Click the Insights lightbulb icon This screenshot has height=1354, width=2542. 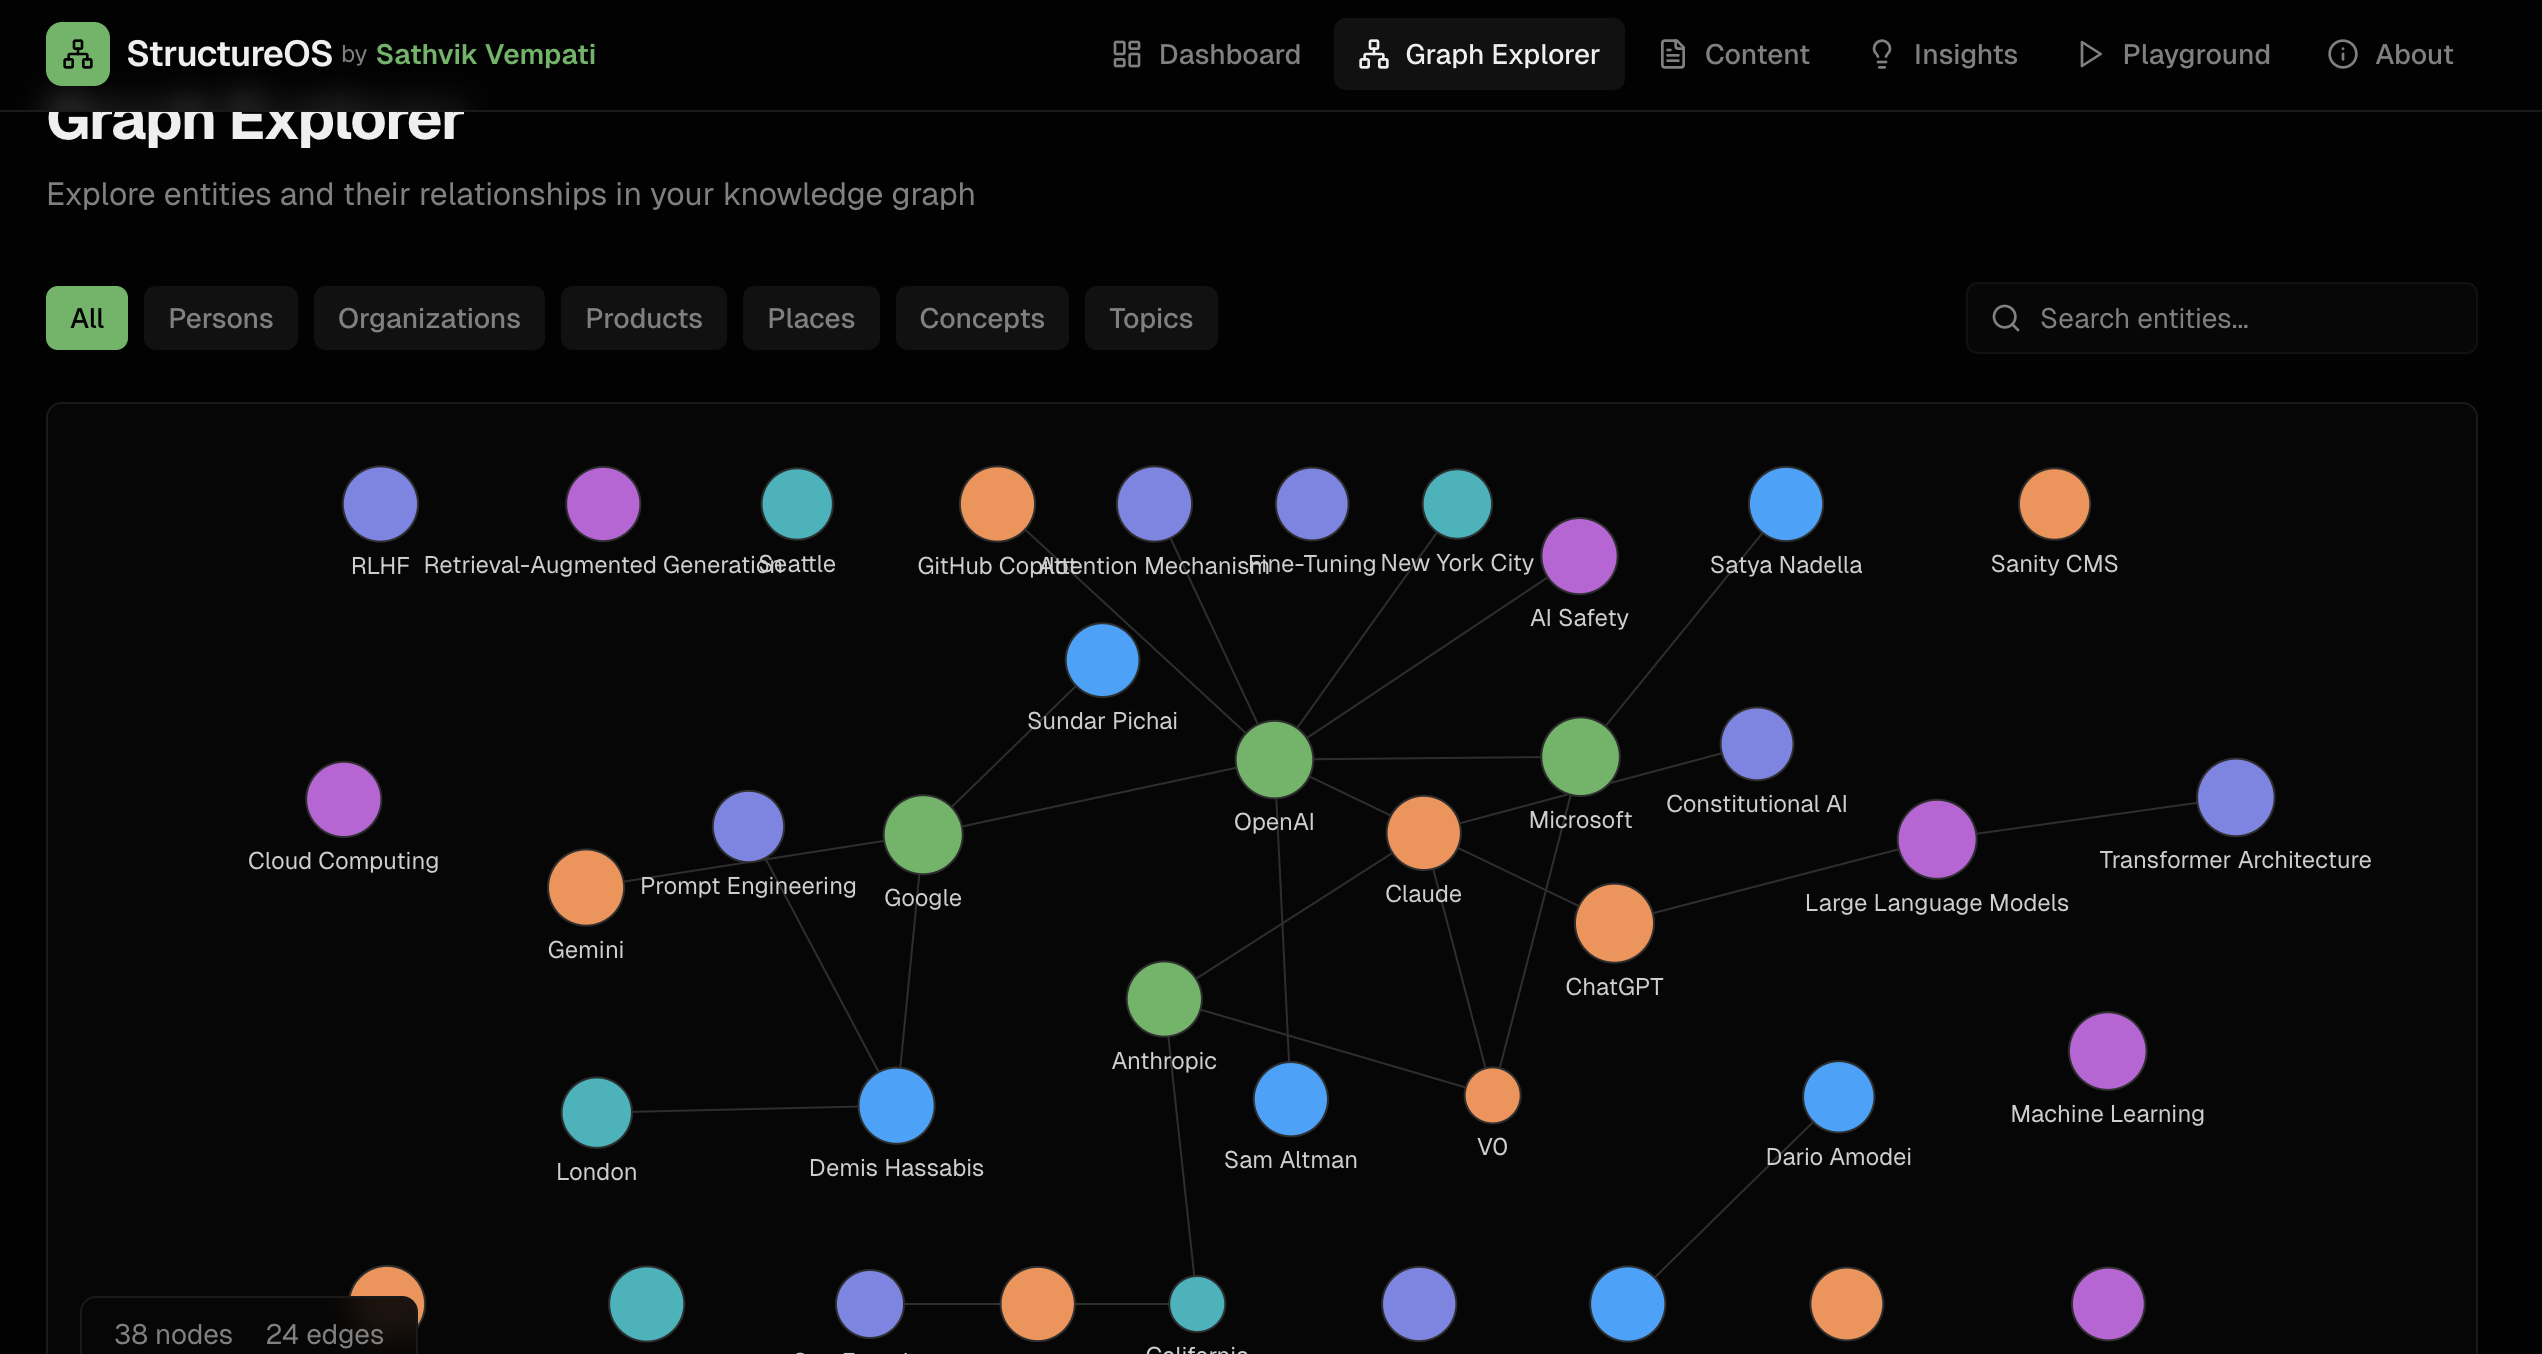tap(1881, 54)
